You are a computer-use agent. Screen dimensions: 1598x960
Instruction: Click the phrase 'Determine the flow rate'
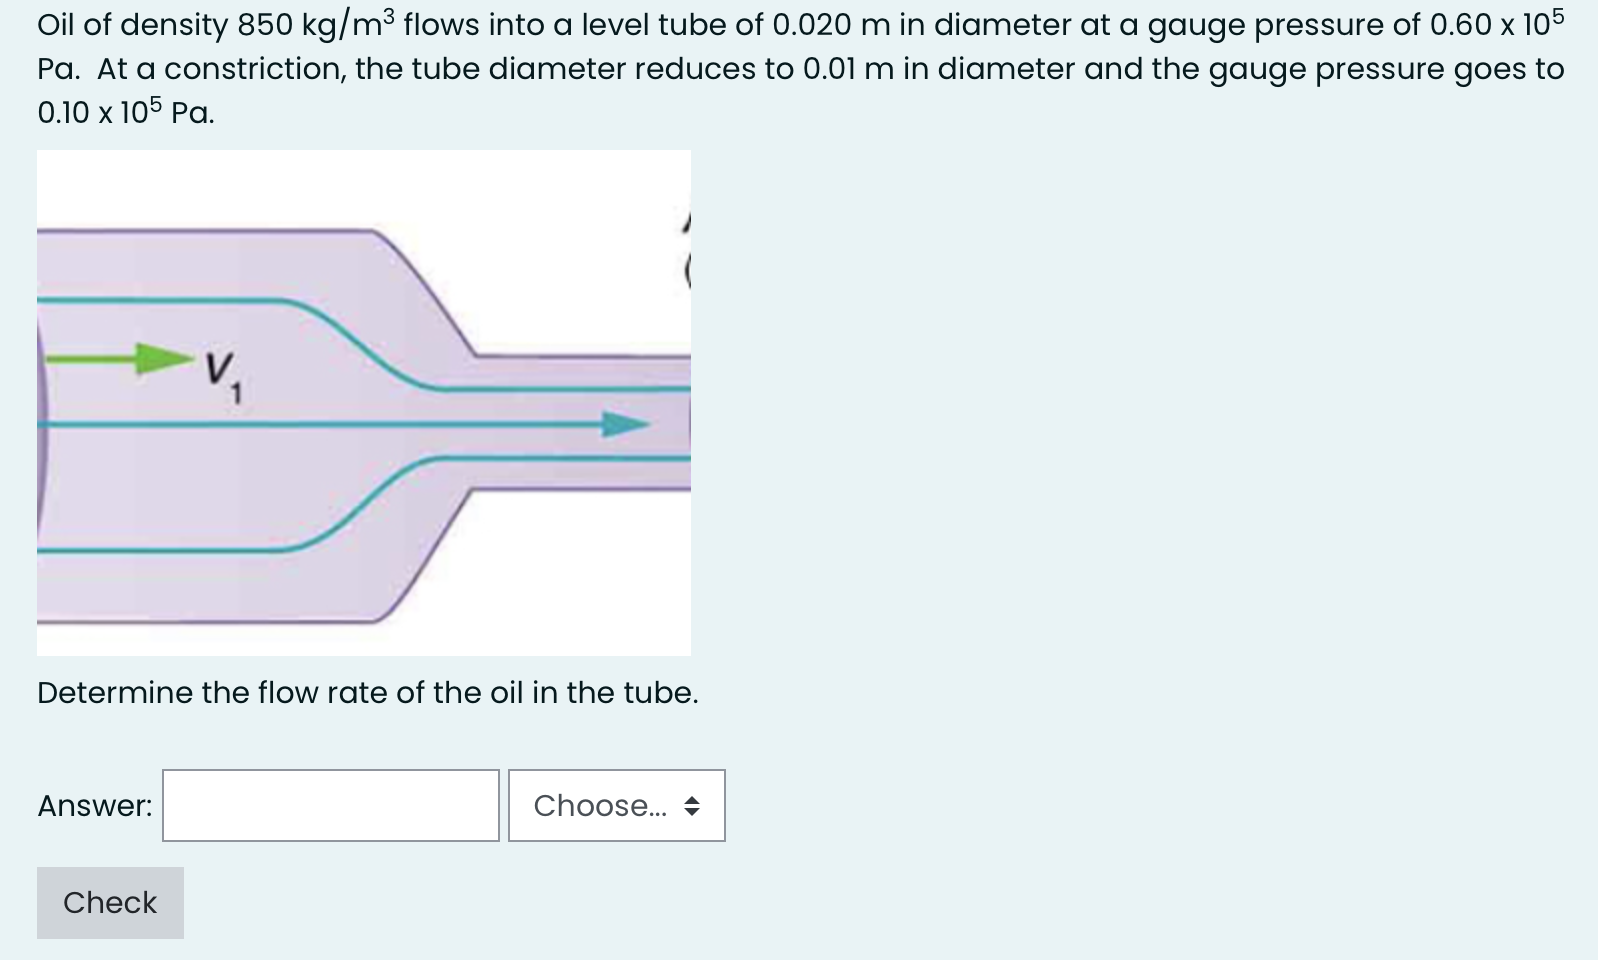[200, 692]
